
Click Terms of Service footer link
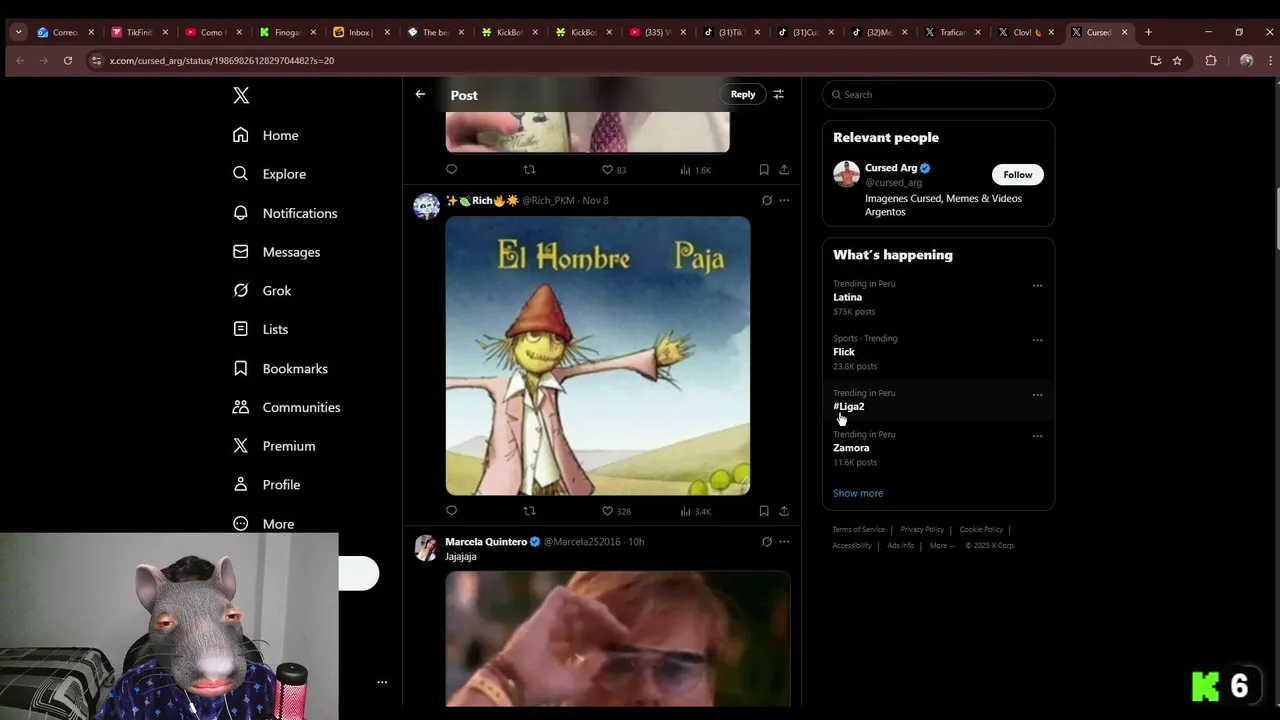tap(859, 529)
